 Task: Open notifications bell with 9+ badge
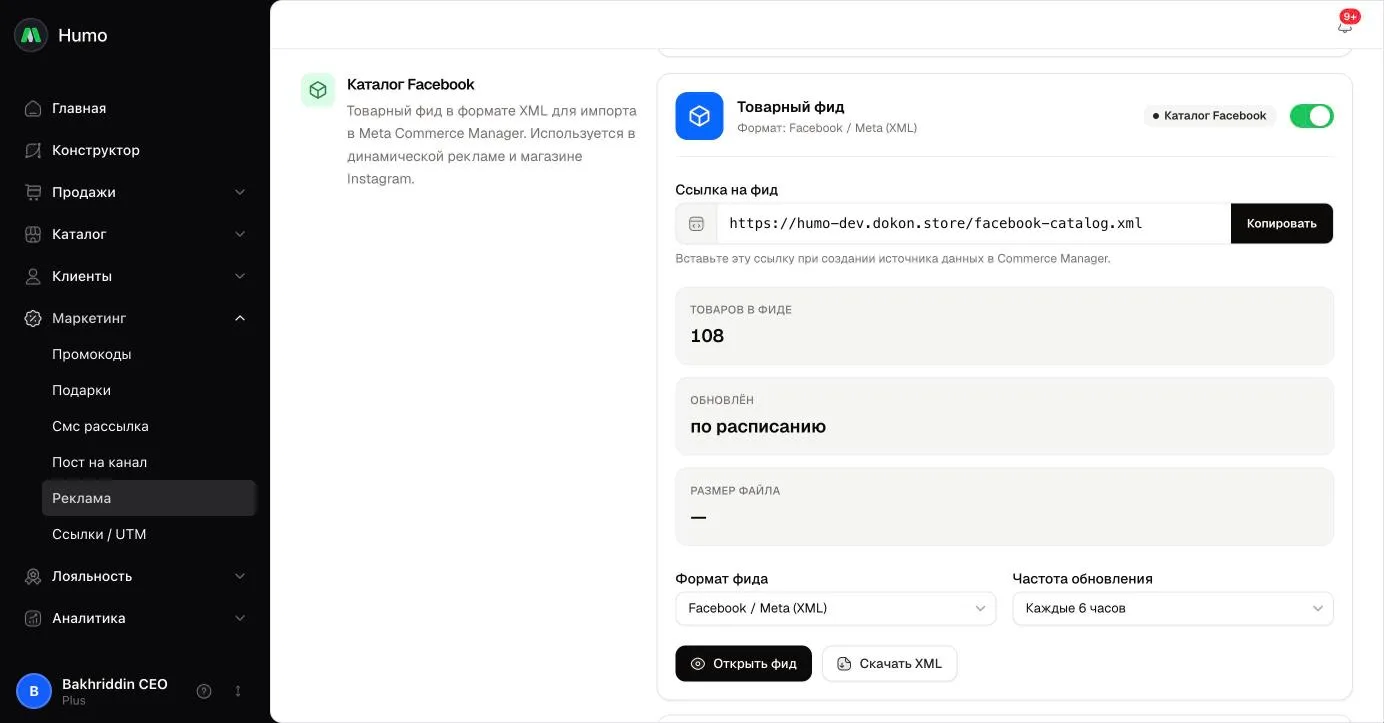[1345, 26]
